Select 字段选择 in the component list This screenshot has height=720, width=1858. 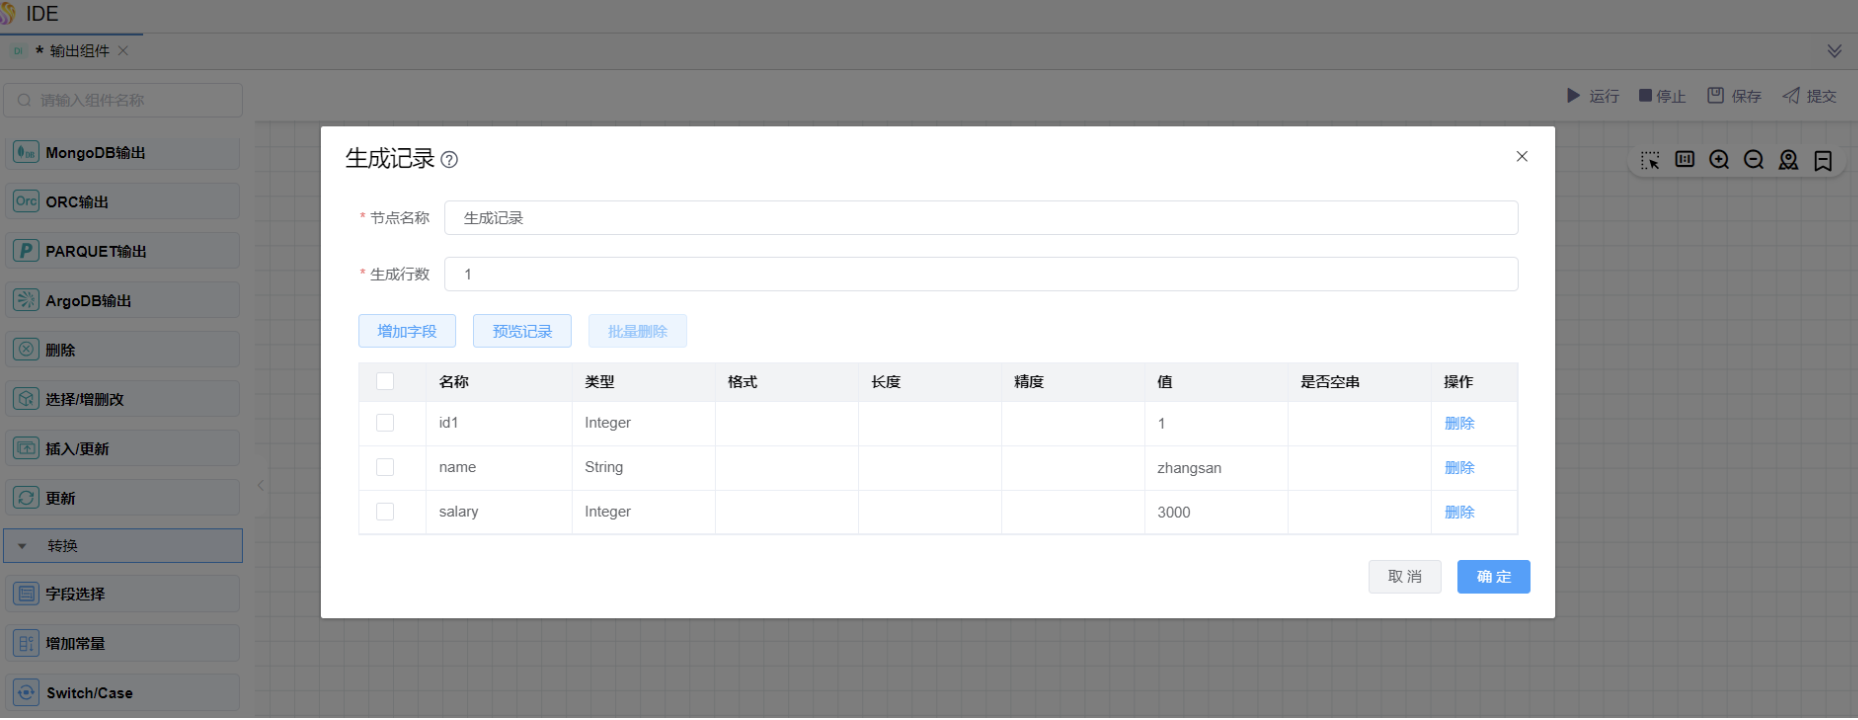tap(75, 594)
